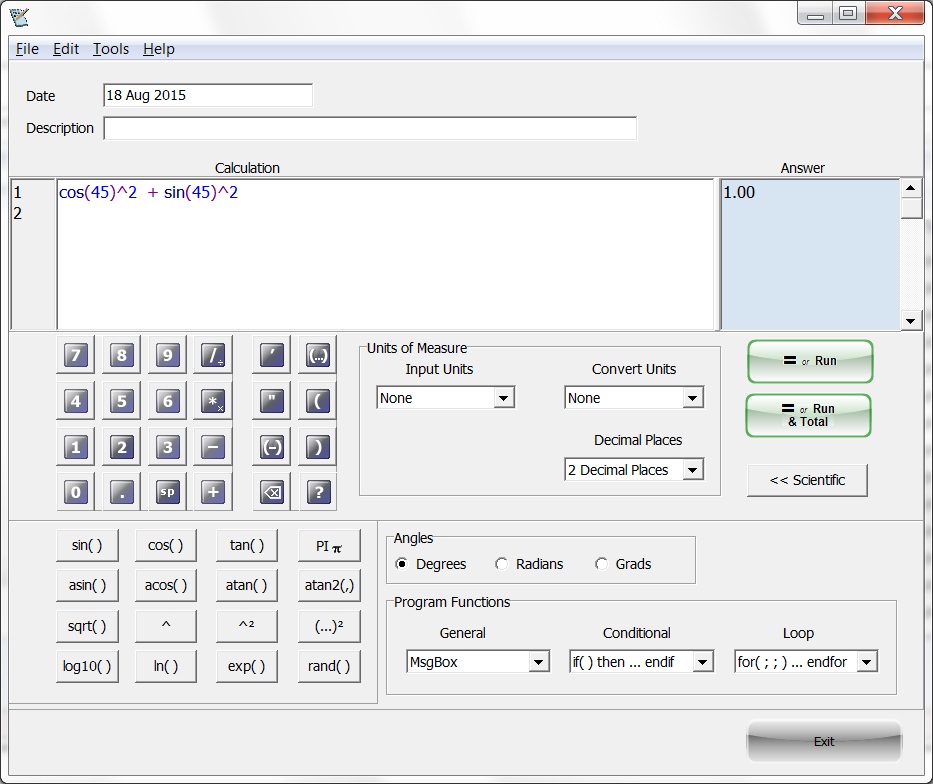Click the negative sign (-) keypad button
Screen dimensions: 933x784
click(272, 447)
